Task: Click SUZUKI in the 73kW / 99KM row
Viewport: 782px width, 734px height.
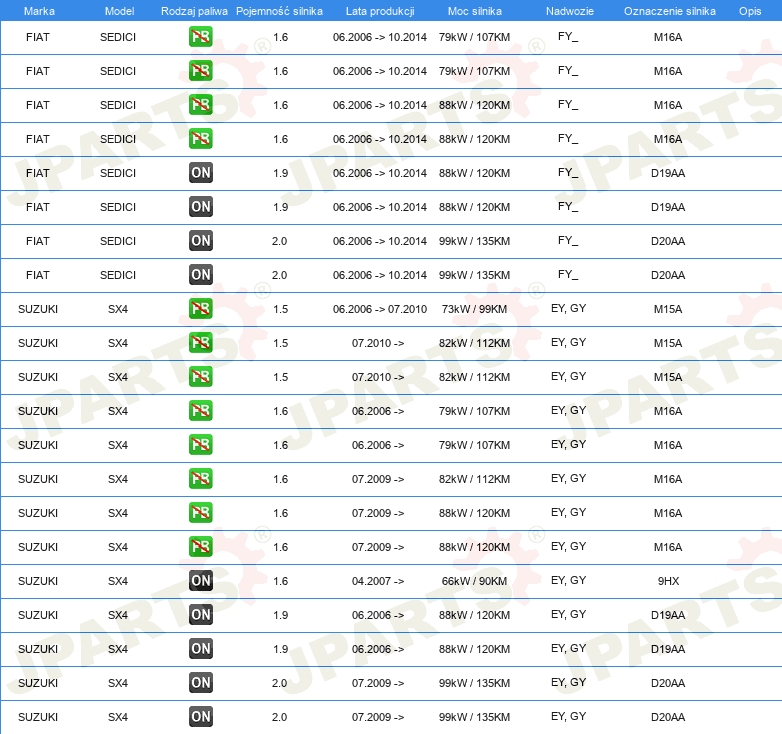Action: (x=38, y=309)
